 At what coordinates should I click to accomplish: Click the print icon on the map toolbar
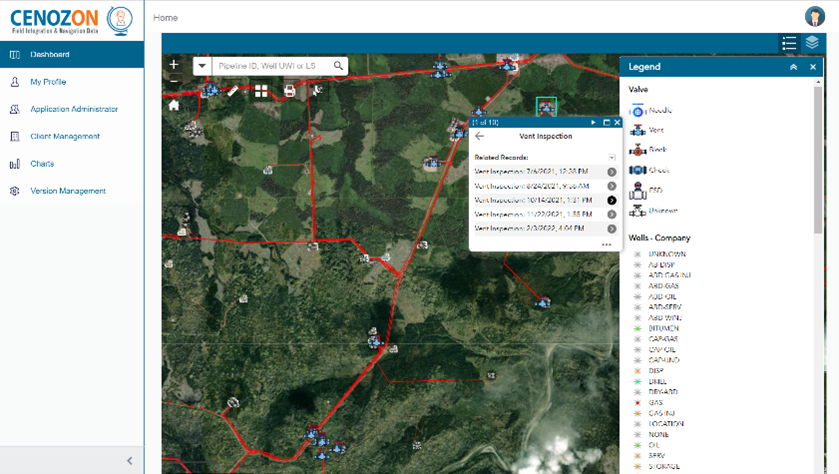click(289, 91)
